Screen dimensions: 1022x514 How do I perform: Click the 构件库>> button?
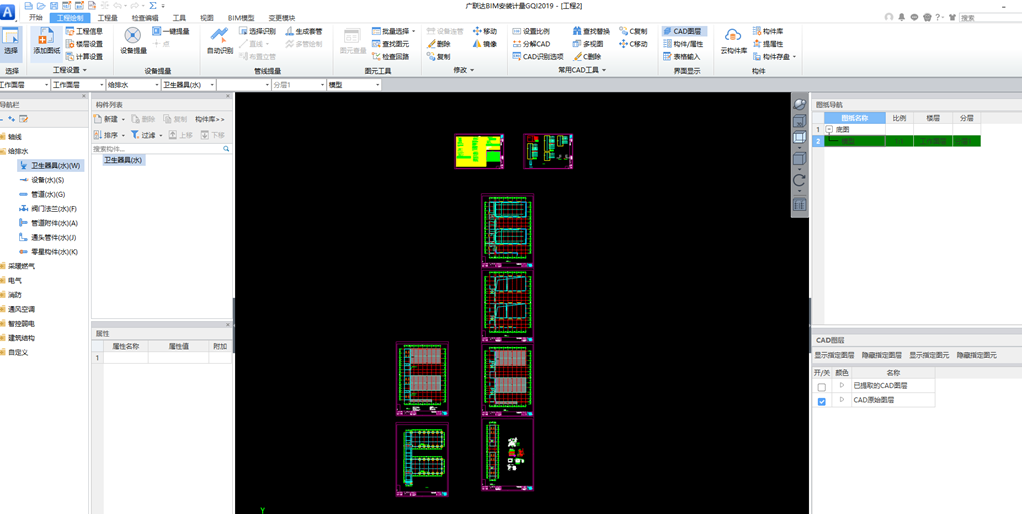[x=210, y=119]
